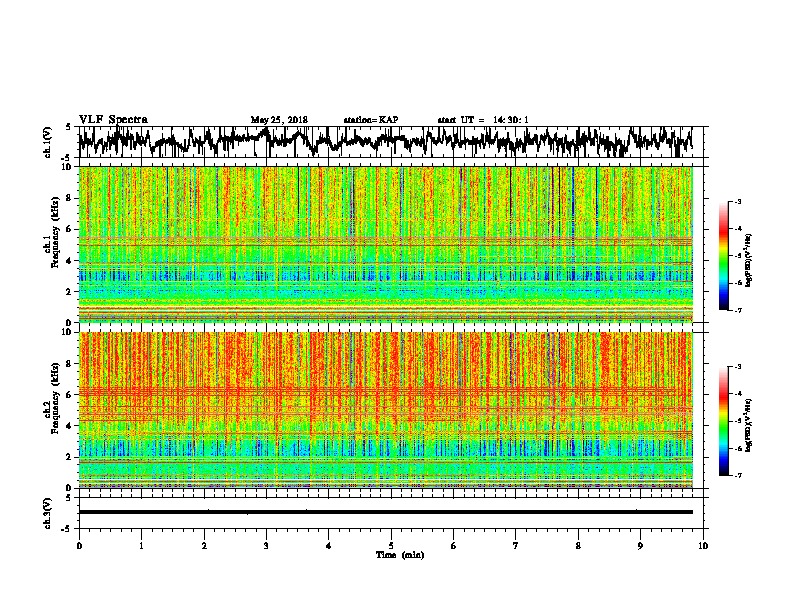Click the ch.1 frequency axis "10" tick label
The width and height of the screenshot is (792, 612).
pos(67,167)
